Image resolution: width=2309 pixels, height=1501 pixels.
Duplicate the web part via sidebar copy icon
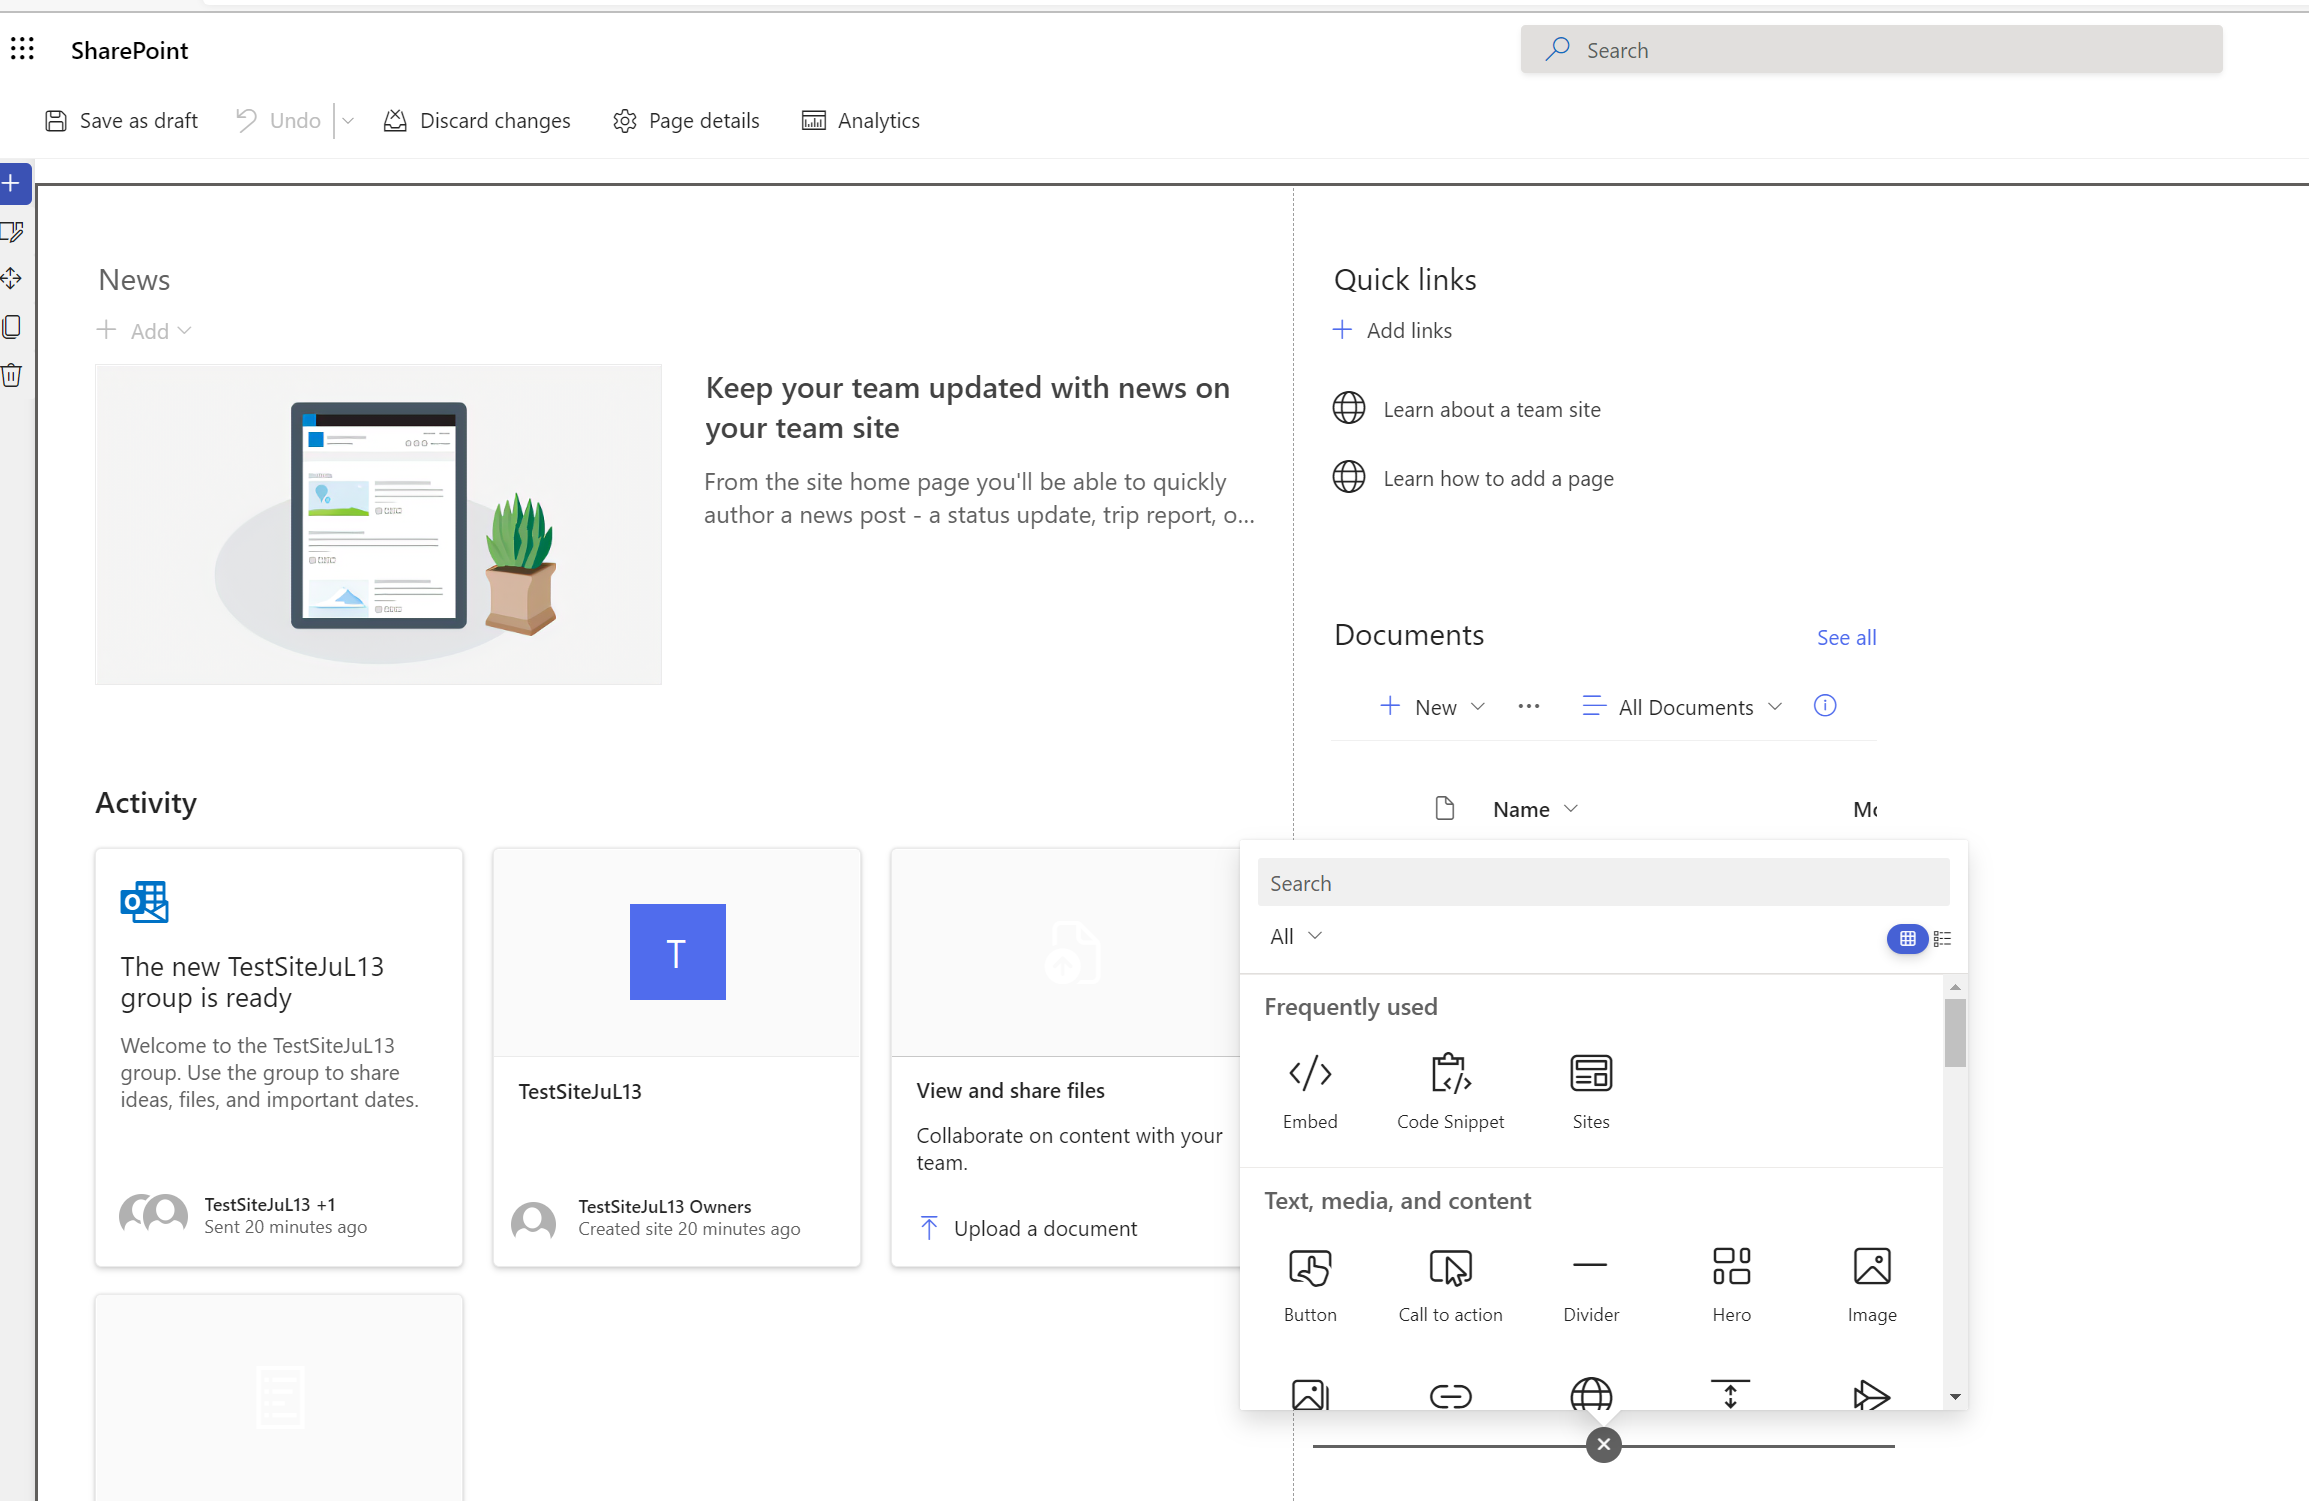[x=11, y=326]
